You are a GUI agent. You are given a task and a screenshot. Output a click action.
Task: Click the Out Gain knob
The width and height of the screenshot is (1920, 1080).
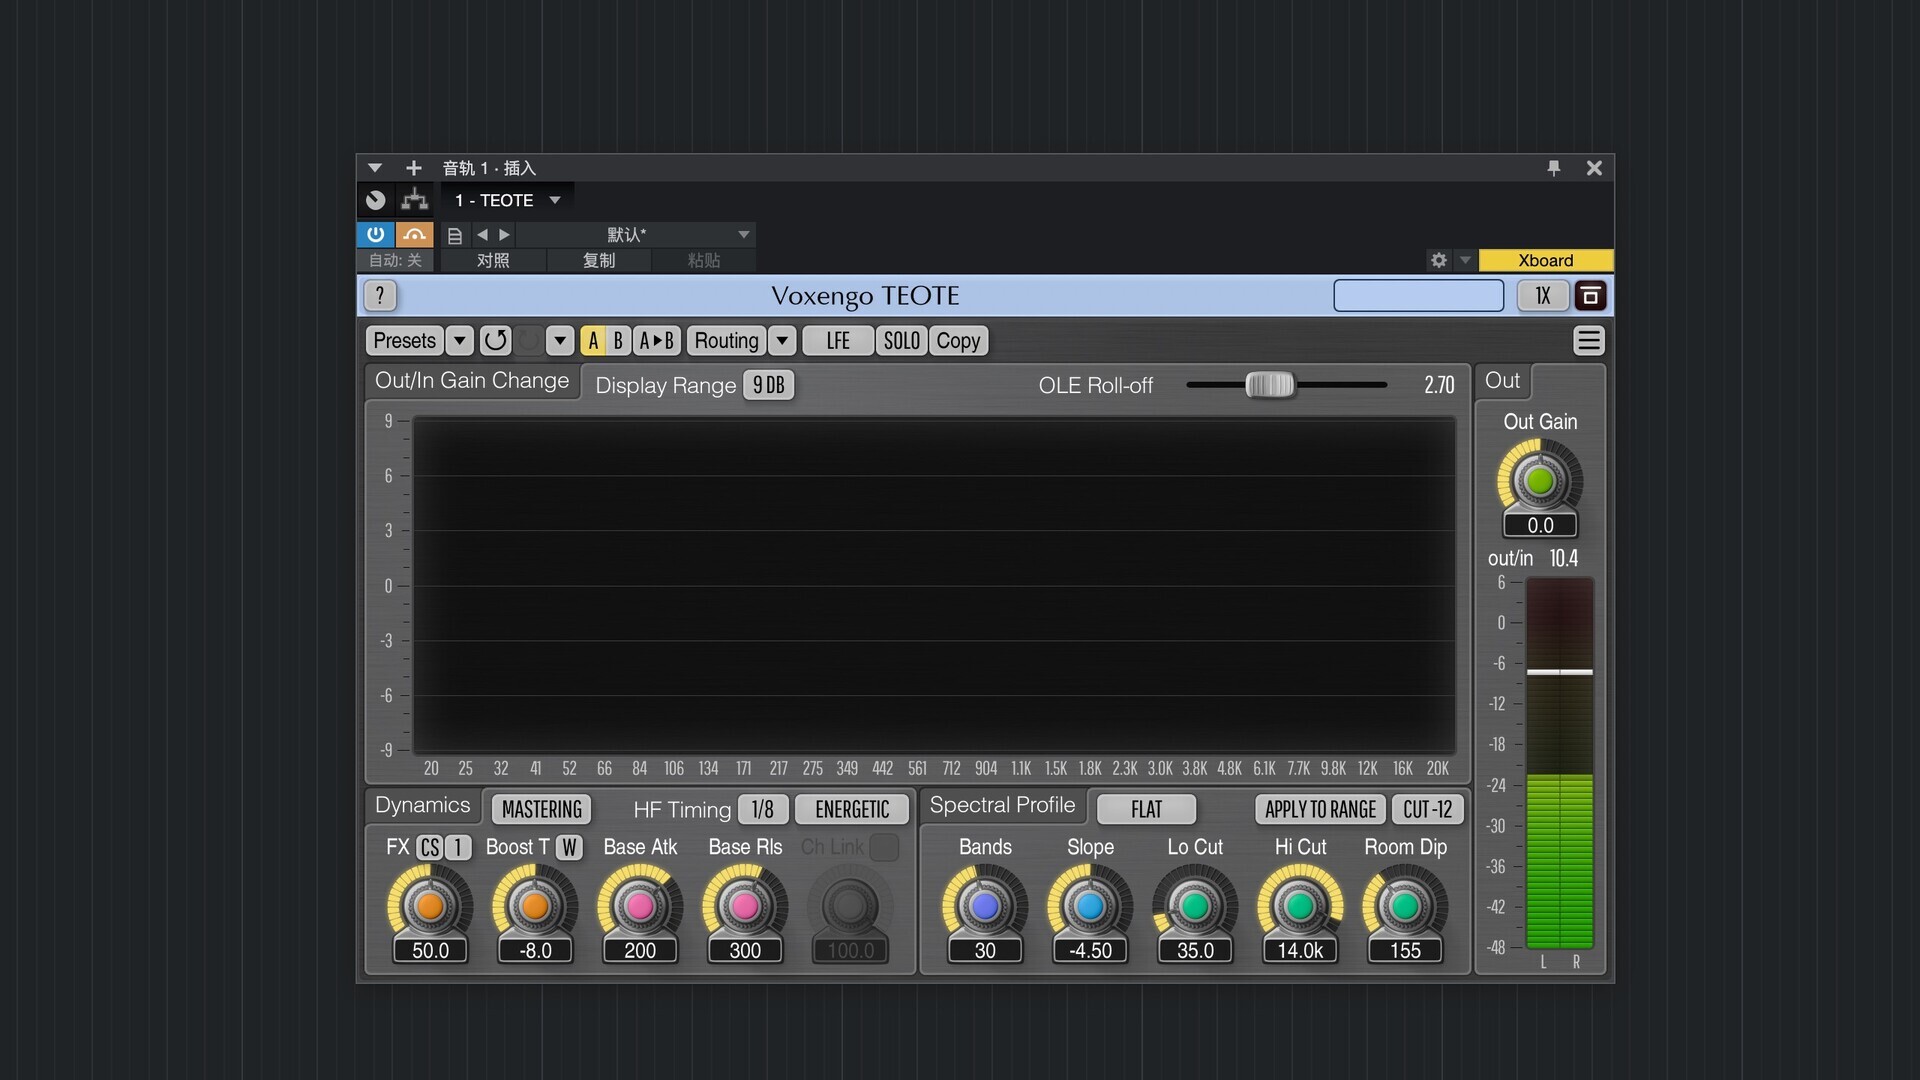pyautogui.click(x=1539, y=482)
